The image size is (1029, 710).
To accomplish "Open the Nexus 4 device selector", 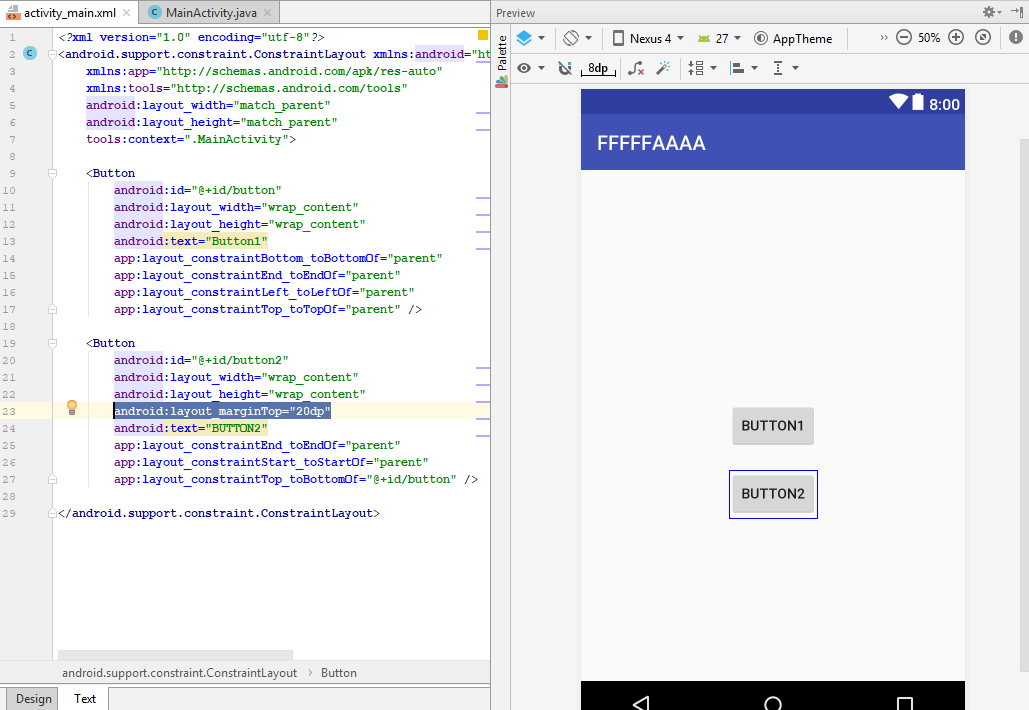I will click(x=648, y=39).
